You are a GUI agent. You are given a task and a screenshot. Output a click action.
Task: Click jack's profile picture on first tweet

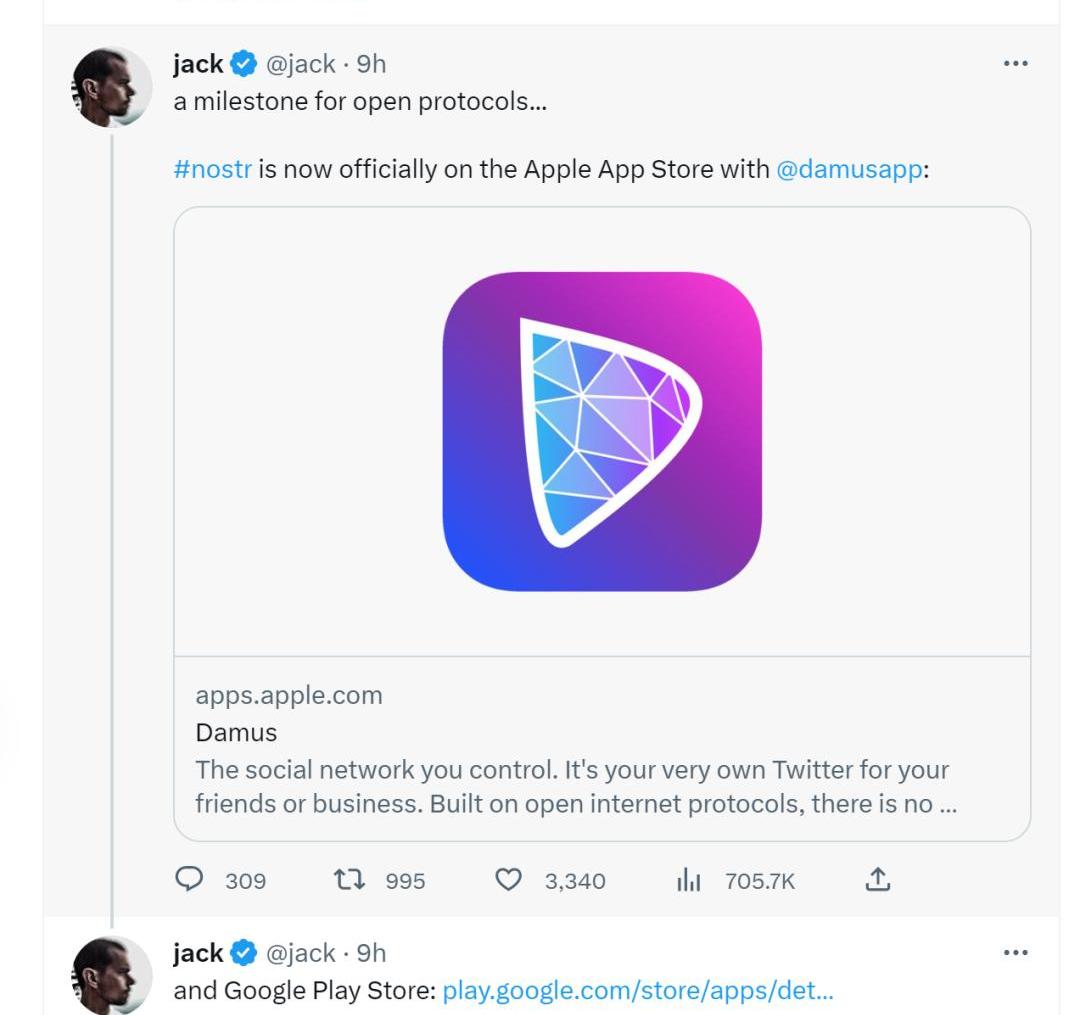111,88
